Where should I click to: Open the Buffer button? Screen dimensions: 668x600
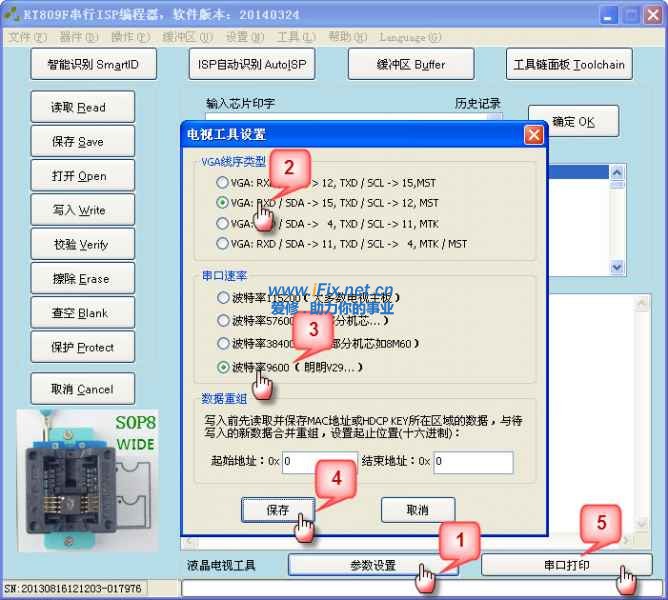(x=410, y=65)
